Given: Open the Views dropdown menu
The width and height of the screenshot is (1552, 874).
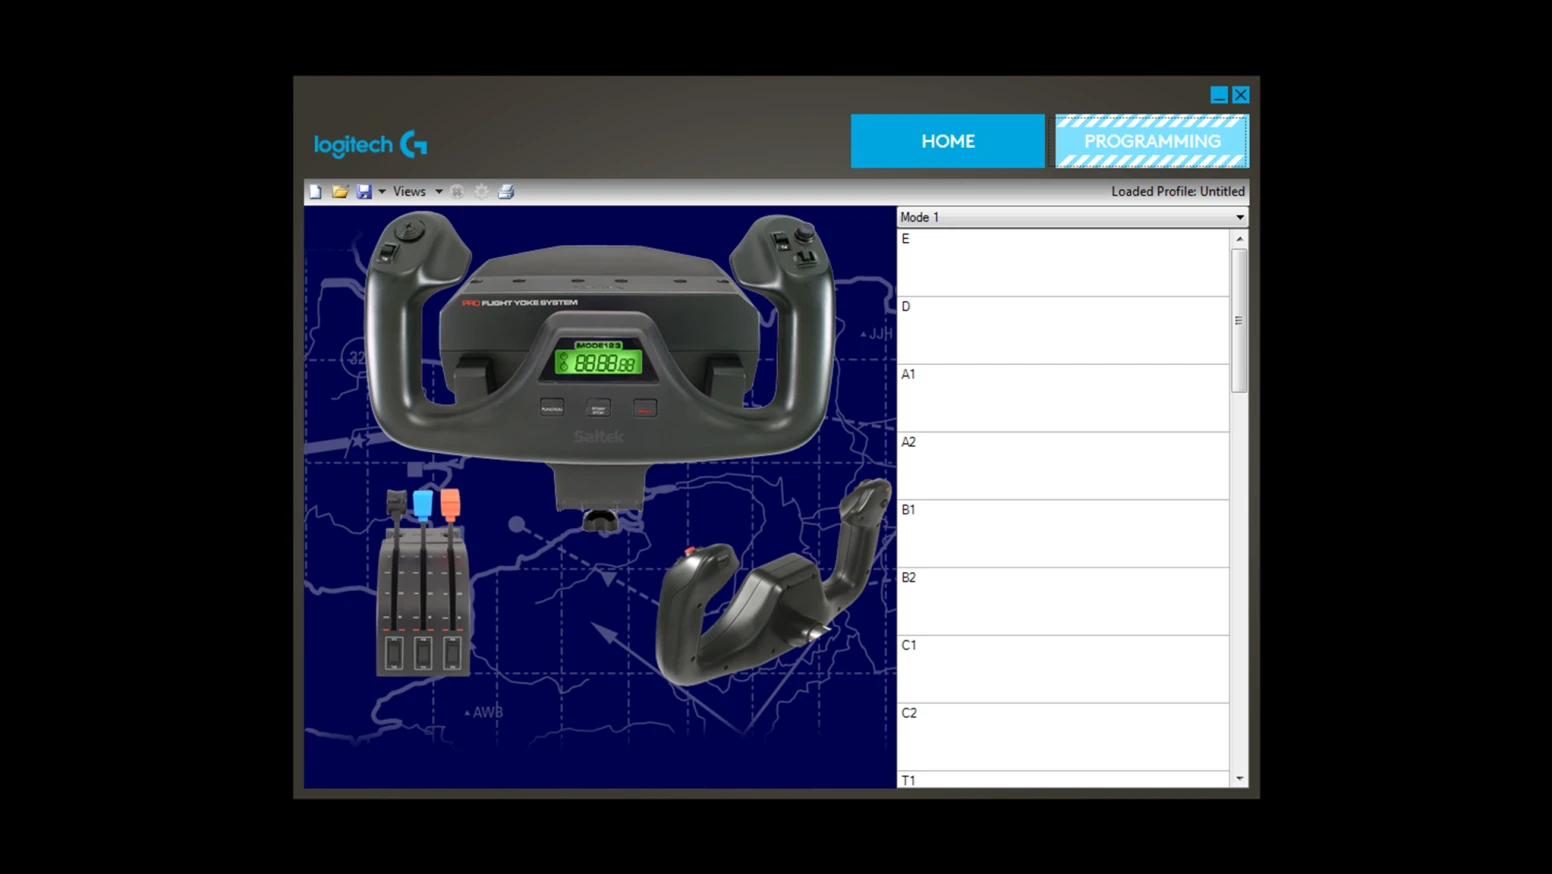Looking at the screenshot, I should pos(410,191).
